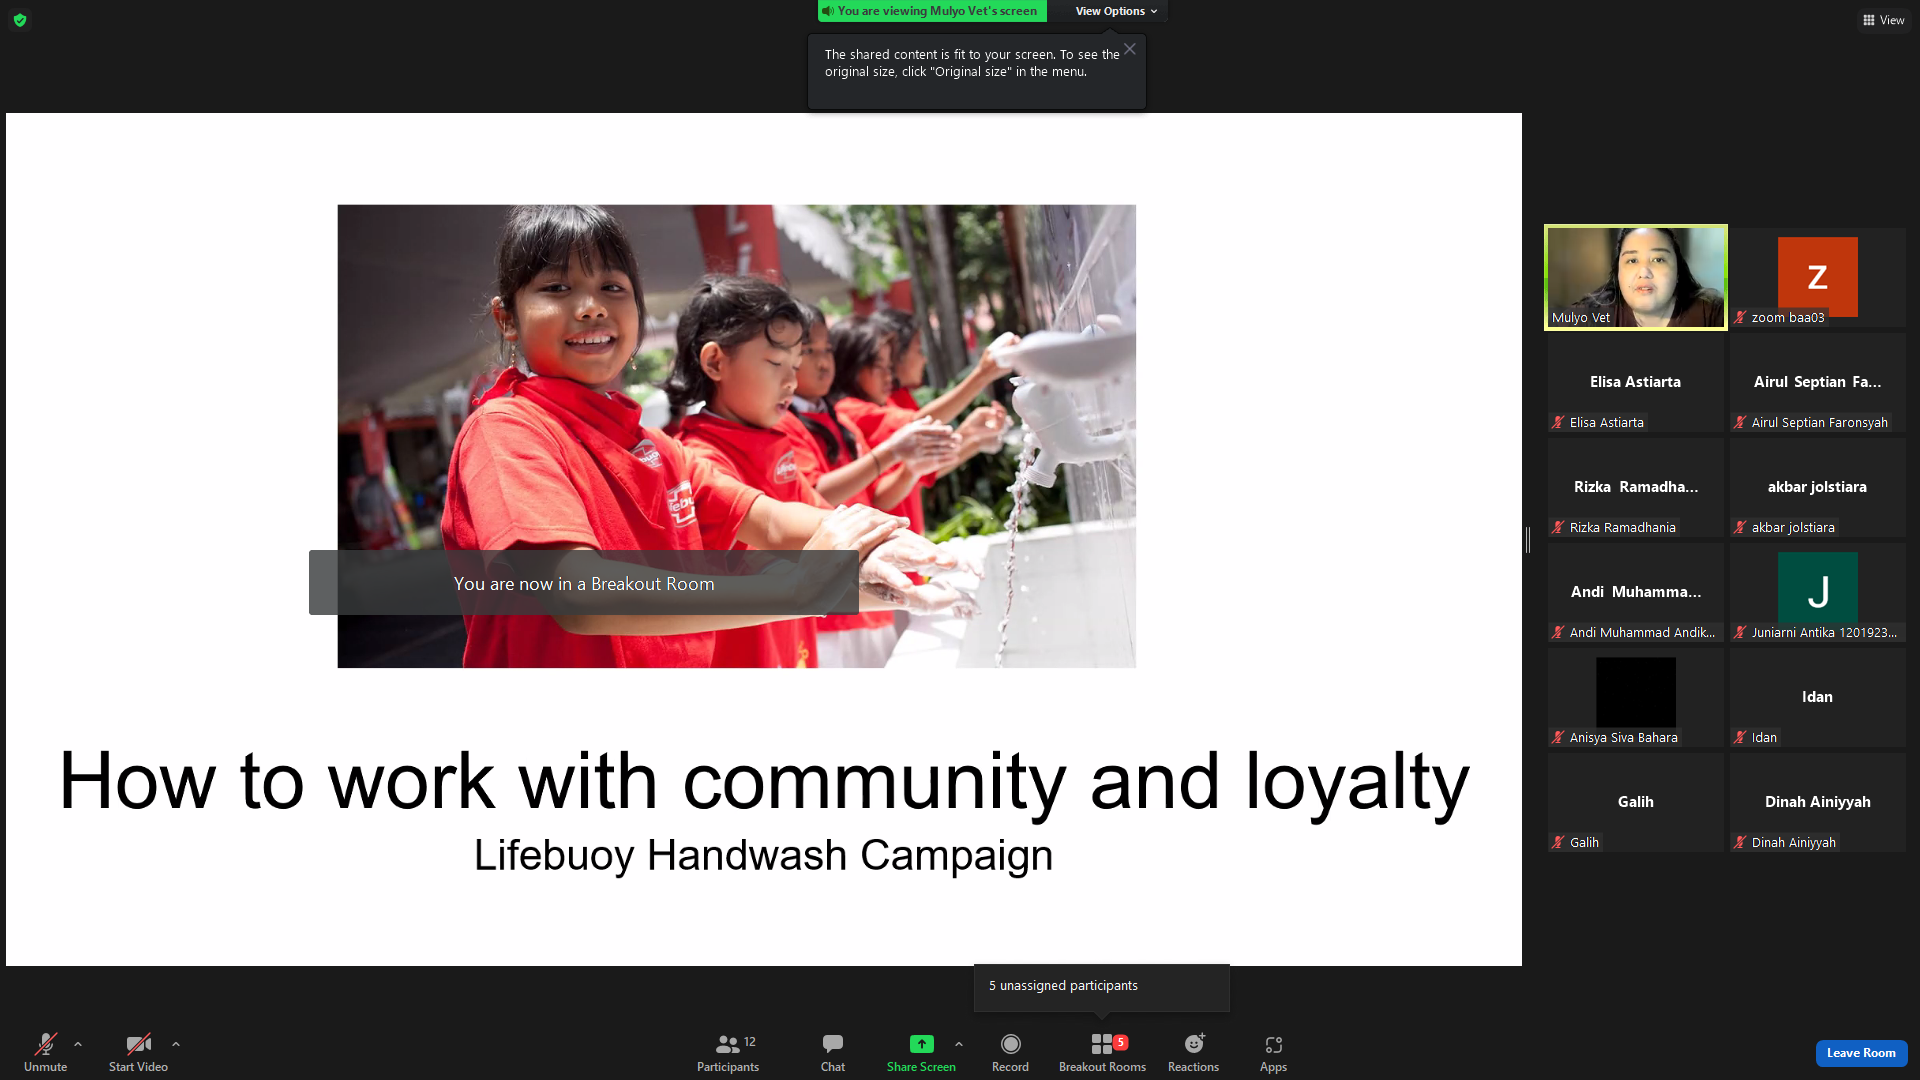Click the green encryption shield icon
Image resolution: width=1920 pixels, height=1080 pixels.
click(20, 20)
